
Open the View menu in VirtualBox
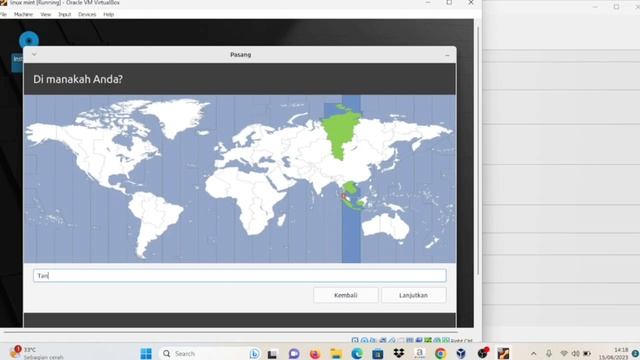coord(45,14)
